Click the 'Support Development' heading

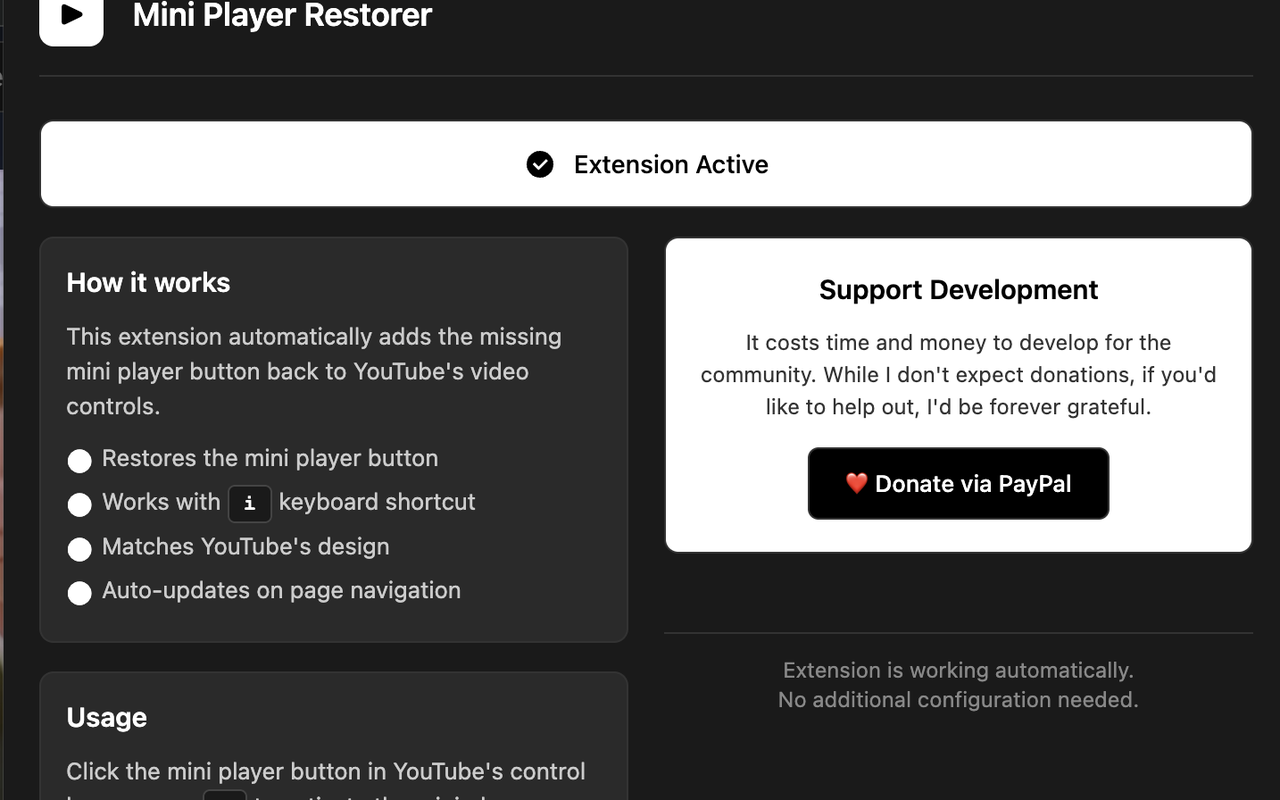958,290
